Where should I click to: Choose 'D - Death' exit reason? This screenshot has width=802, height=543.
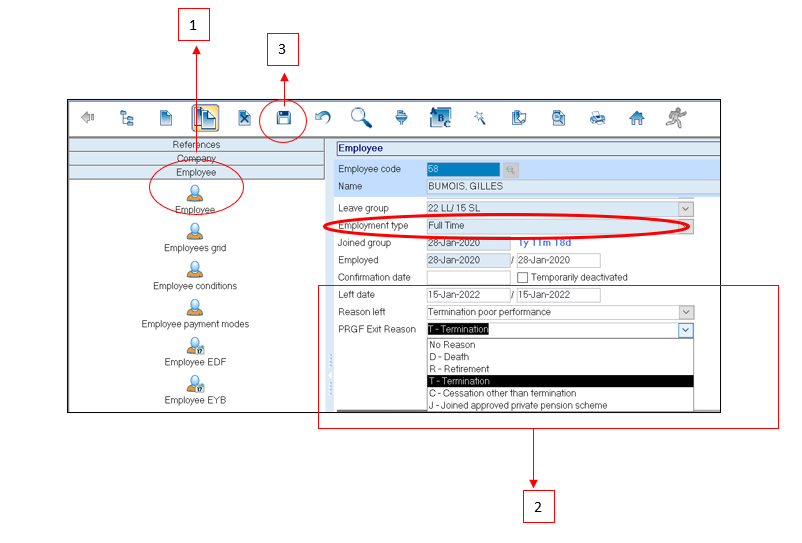(x=449, y=357)
